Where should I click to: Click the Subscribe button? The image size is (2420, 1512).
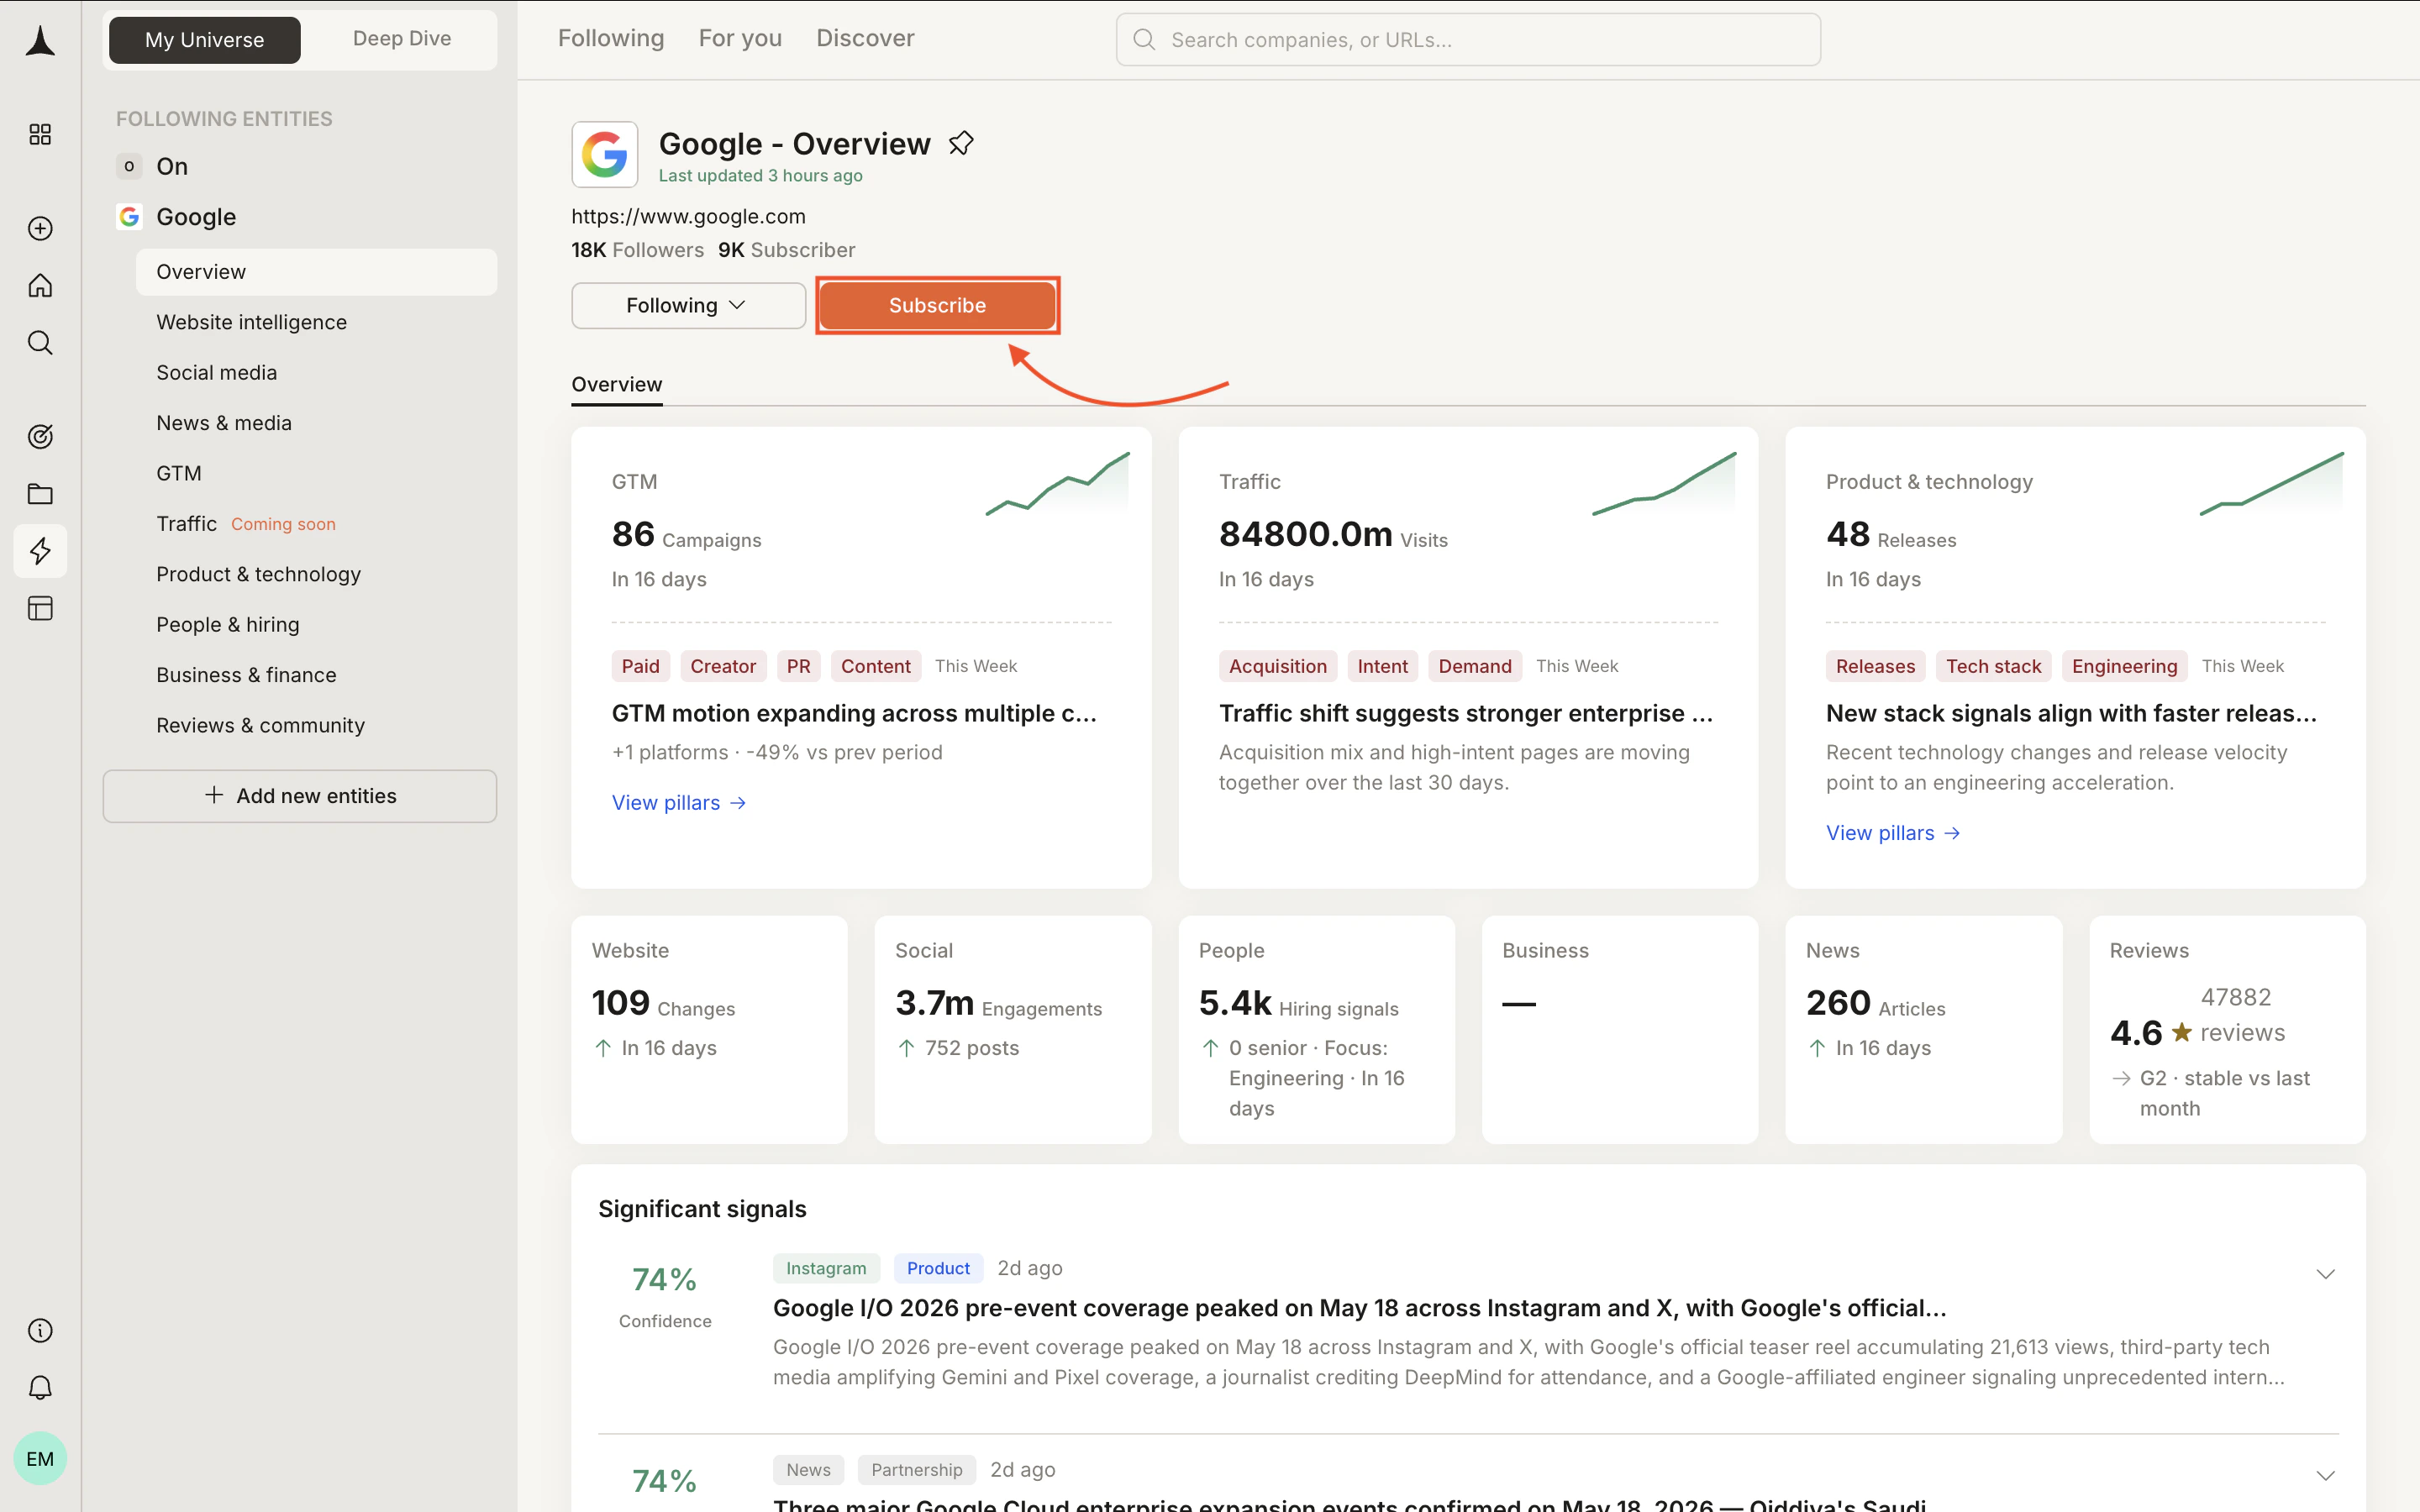click(937, 305)
